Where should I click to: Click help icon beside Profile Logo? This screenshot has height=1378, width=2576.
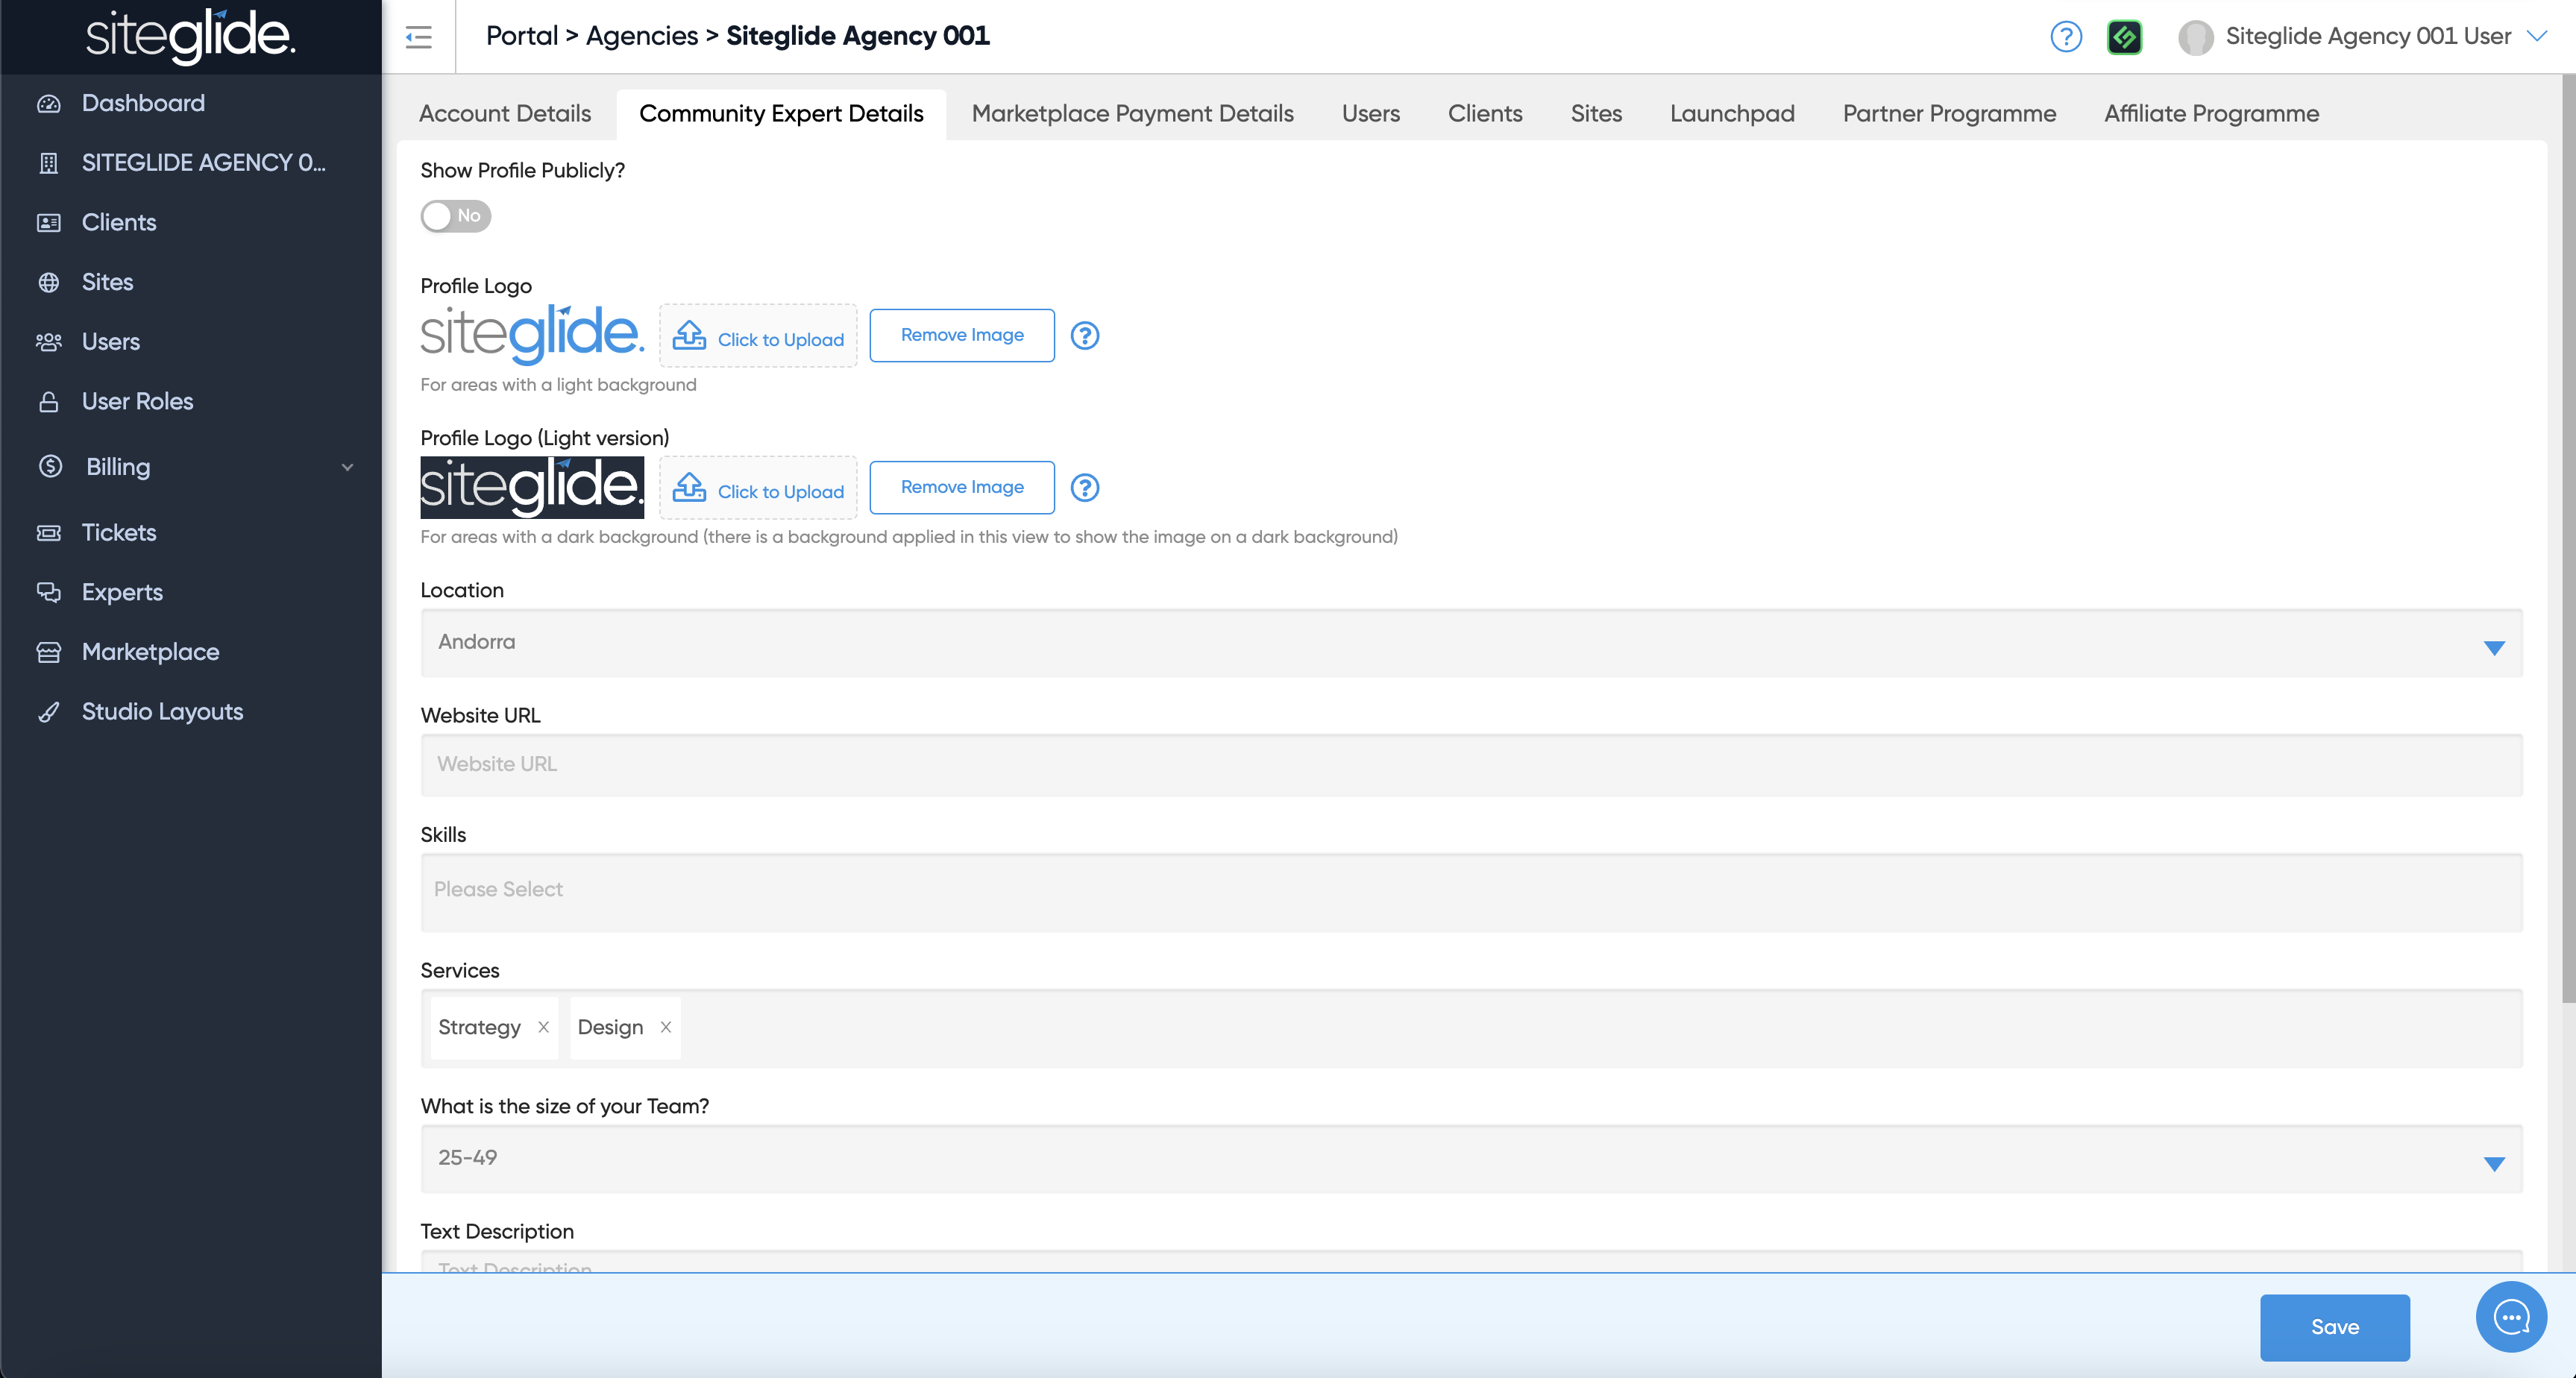(1085, 335)
